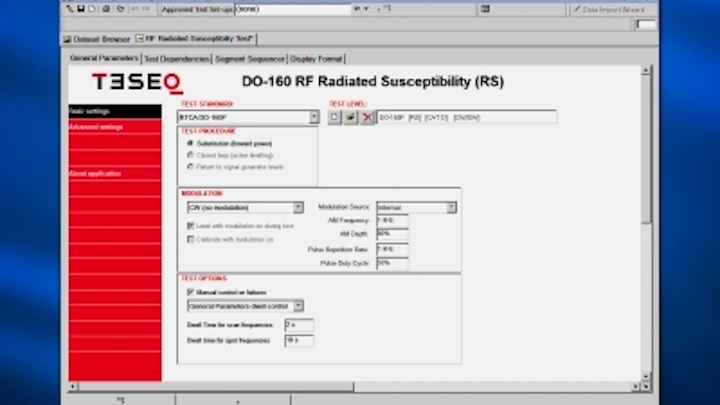Click Dwell Time for scan frequencies field
Viewport: 720px width, 405px height.
[299, 325]
